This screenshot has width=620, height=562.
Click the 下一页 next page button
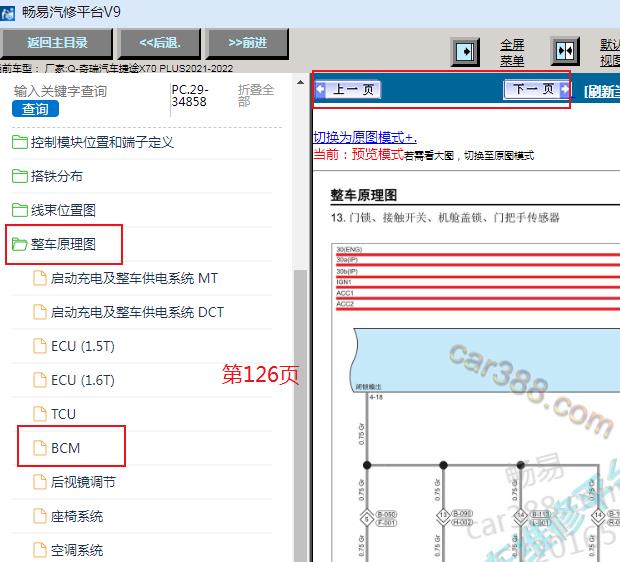(x=536, y=89)
